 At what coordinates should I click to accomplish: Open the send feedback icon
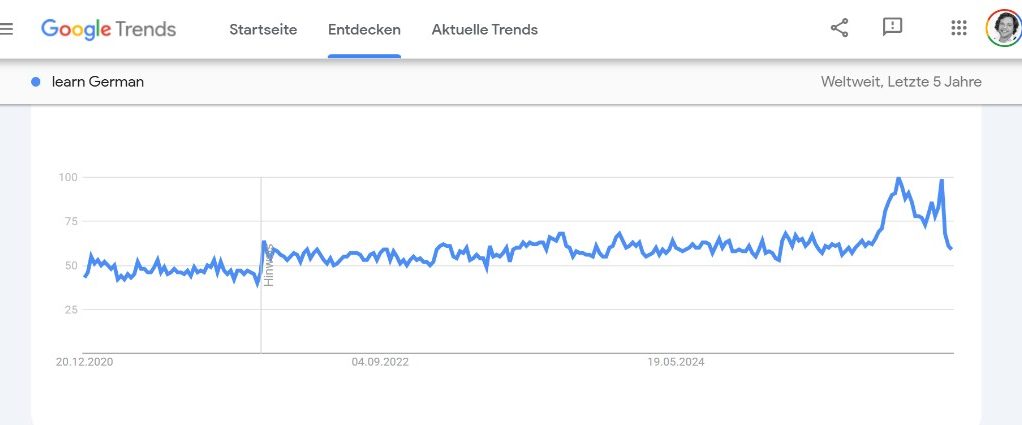coord(892,28)
